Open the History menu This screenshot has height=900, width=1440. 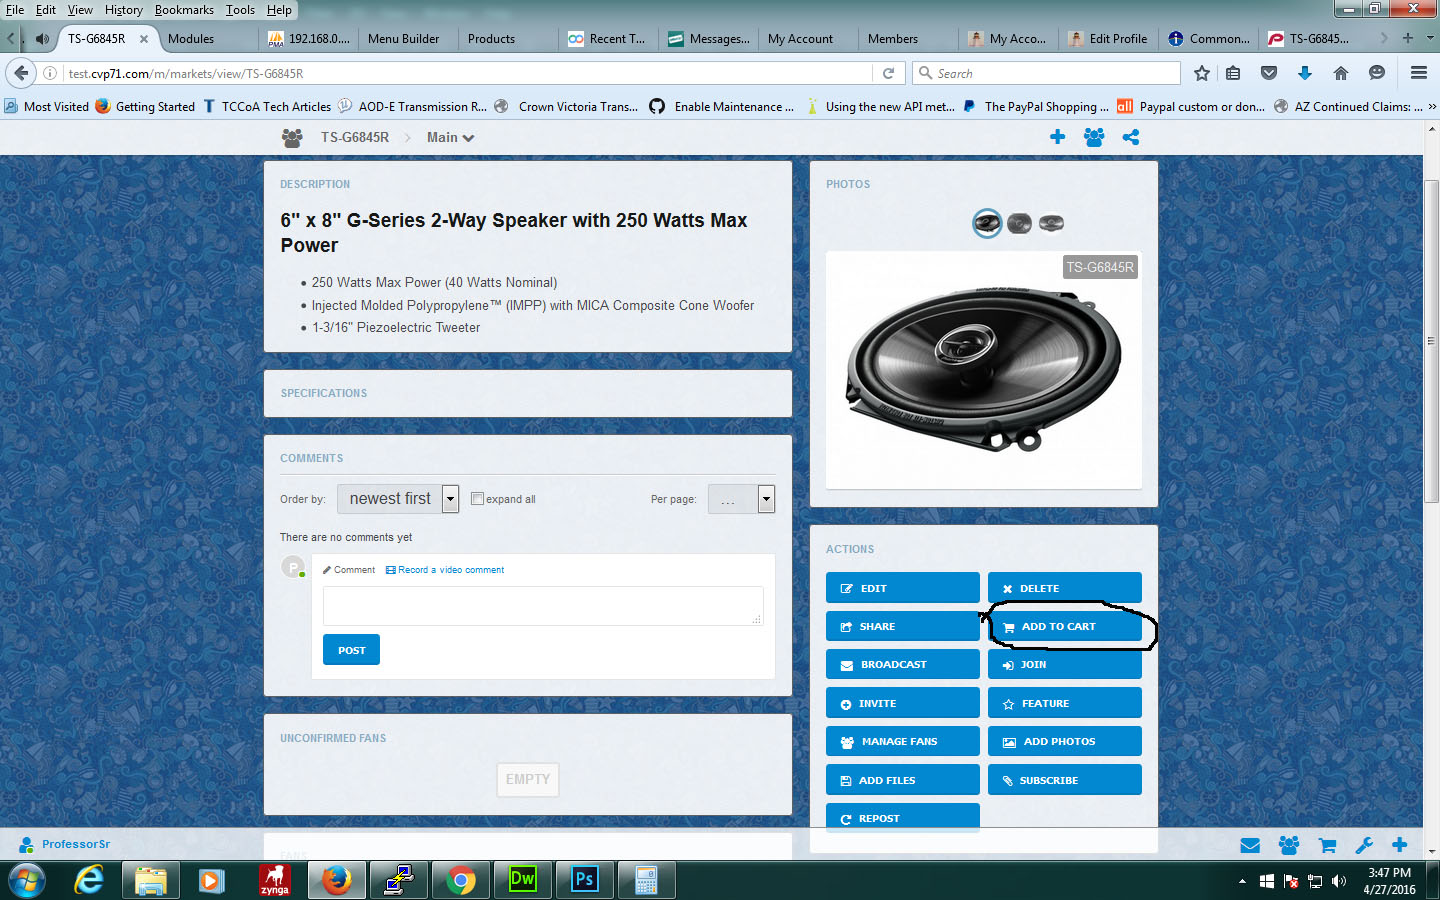124,10
